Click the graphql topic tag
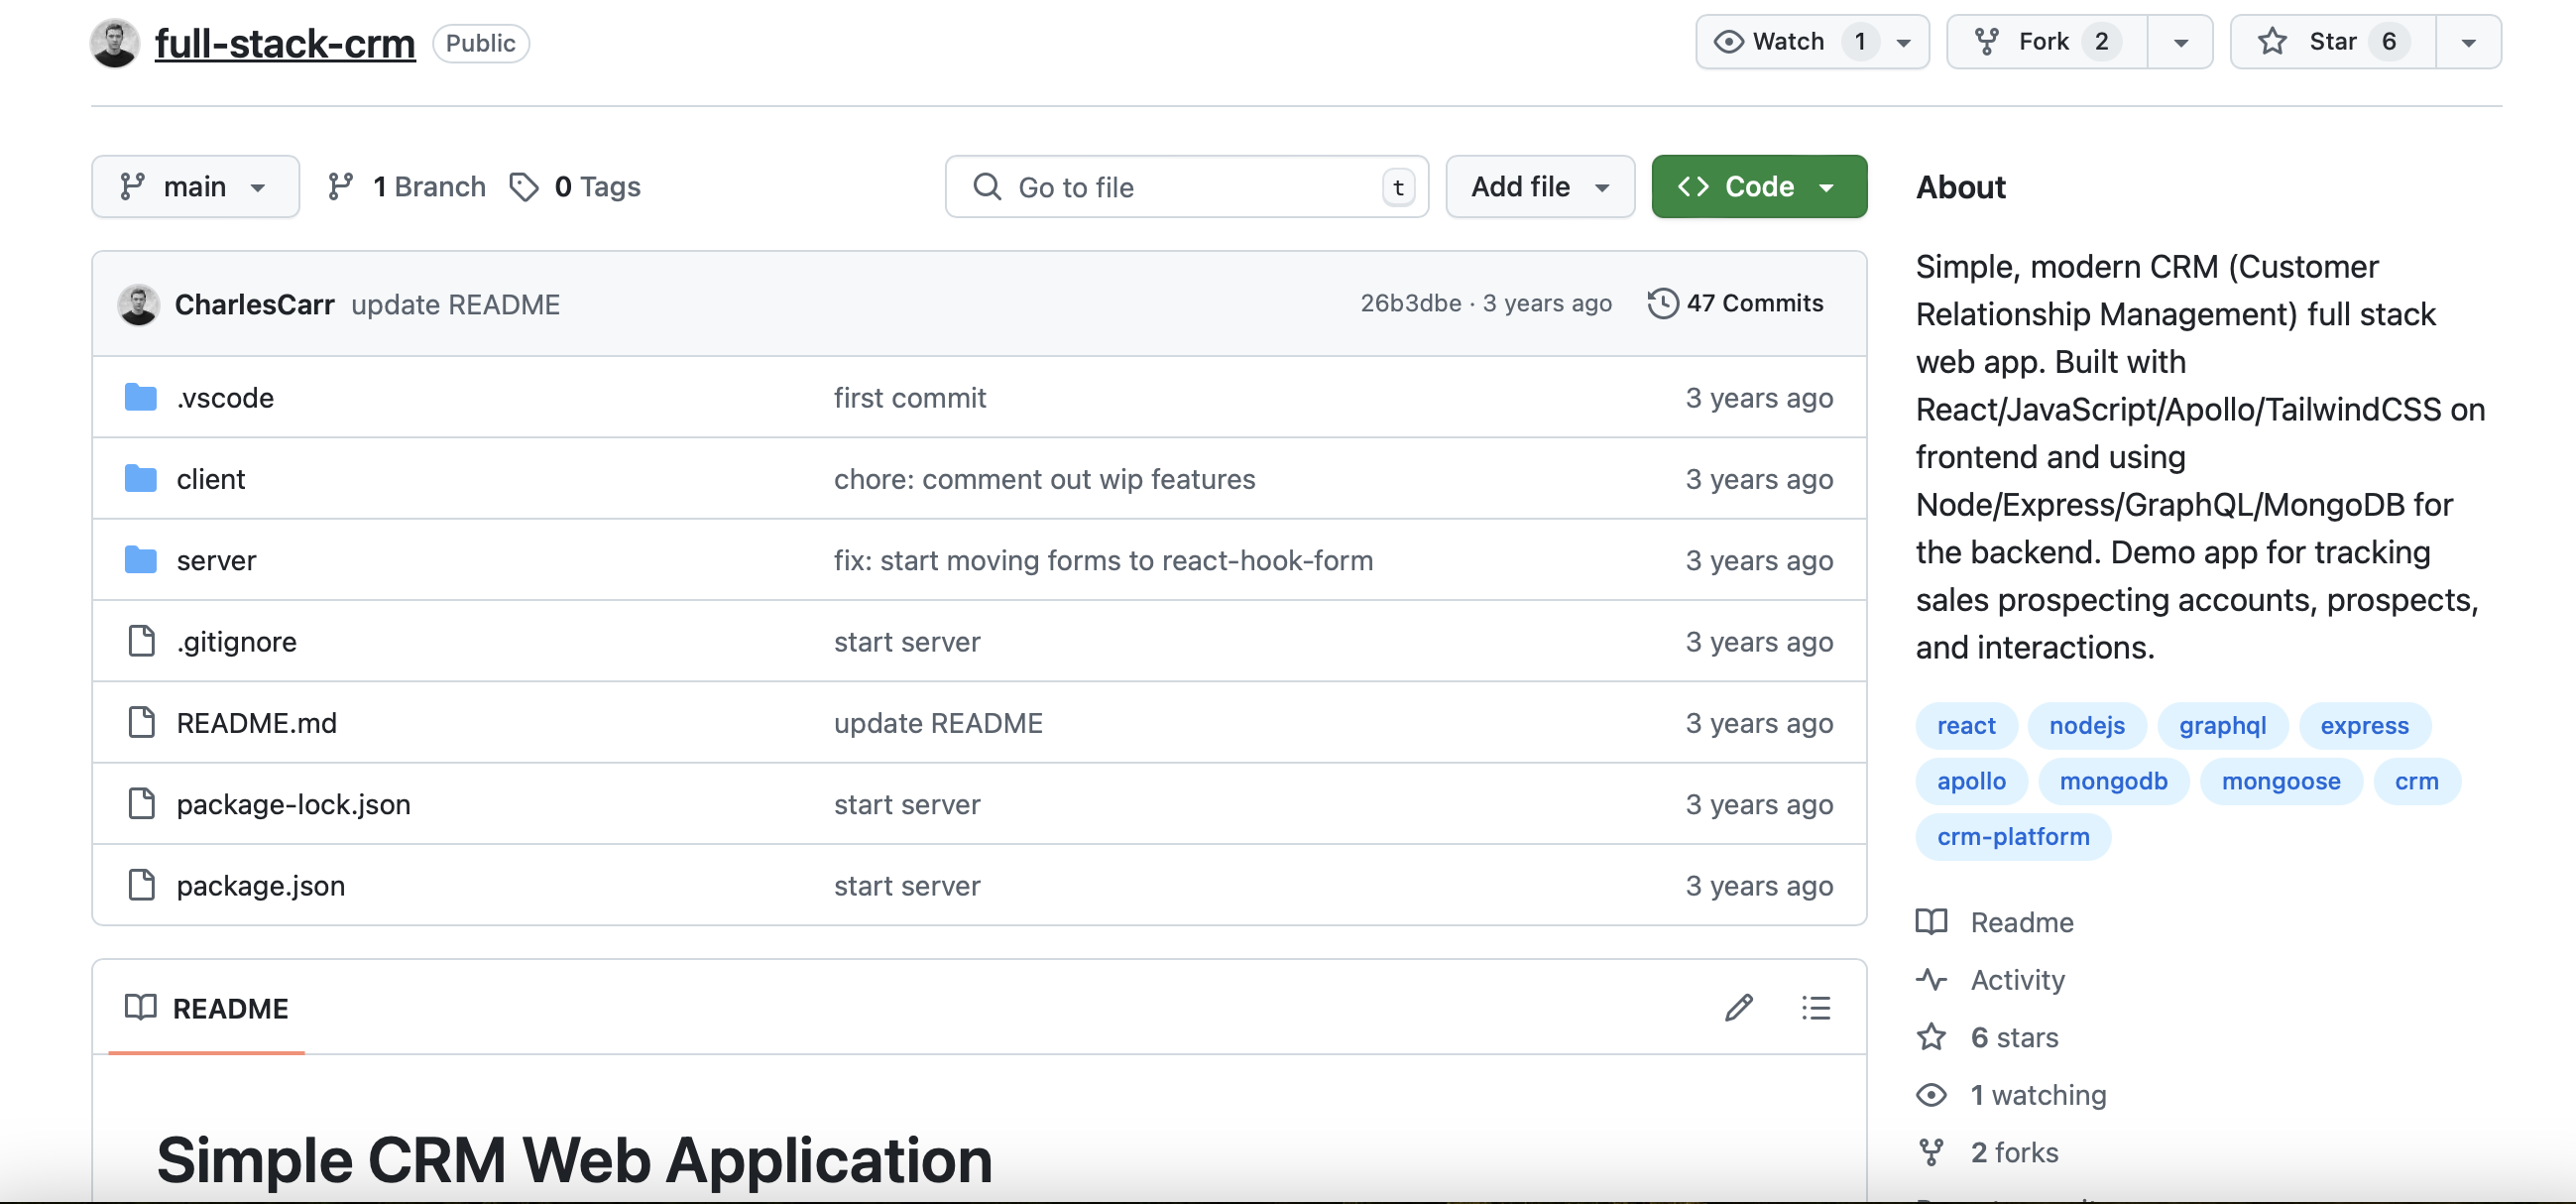Viewport: 2576px width, 1204px height. tap(2222, 725)
